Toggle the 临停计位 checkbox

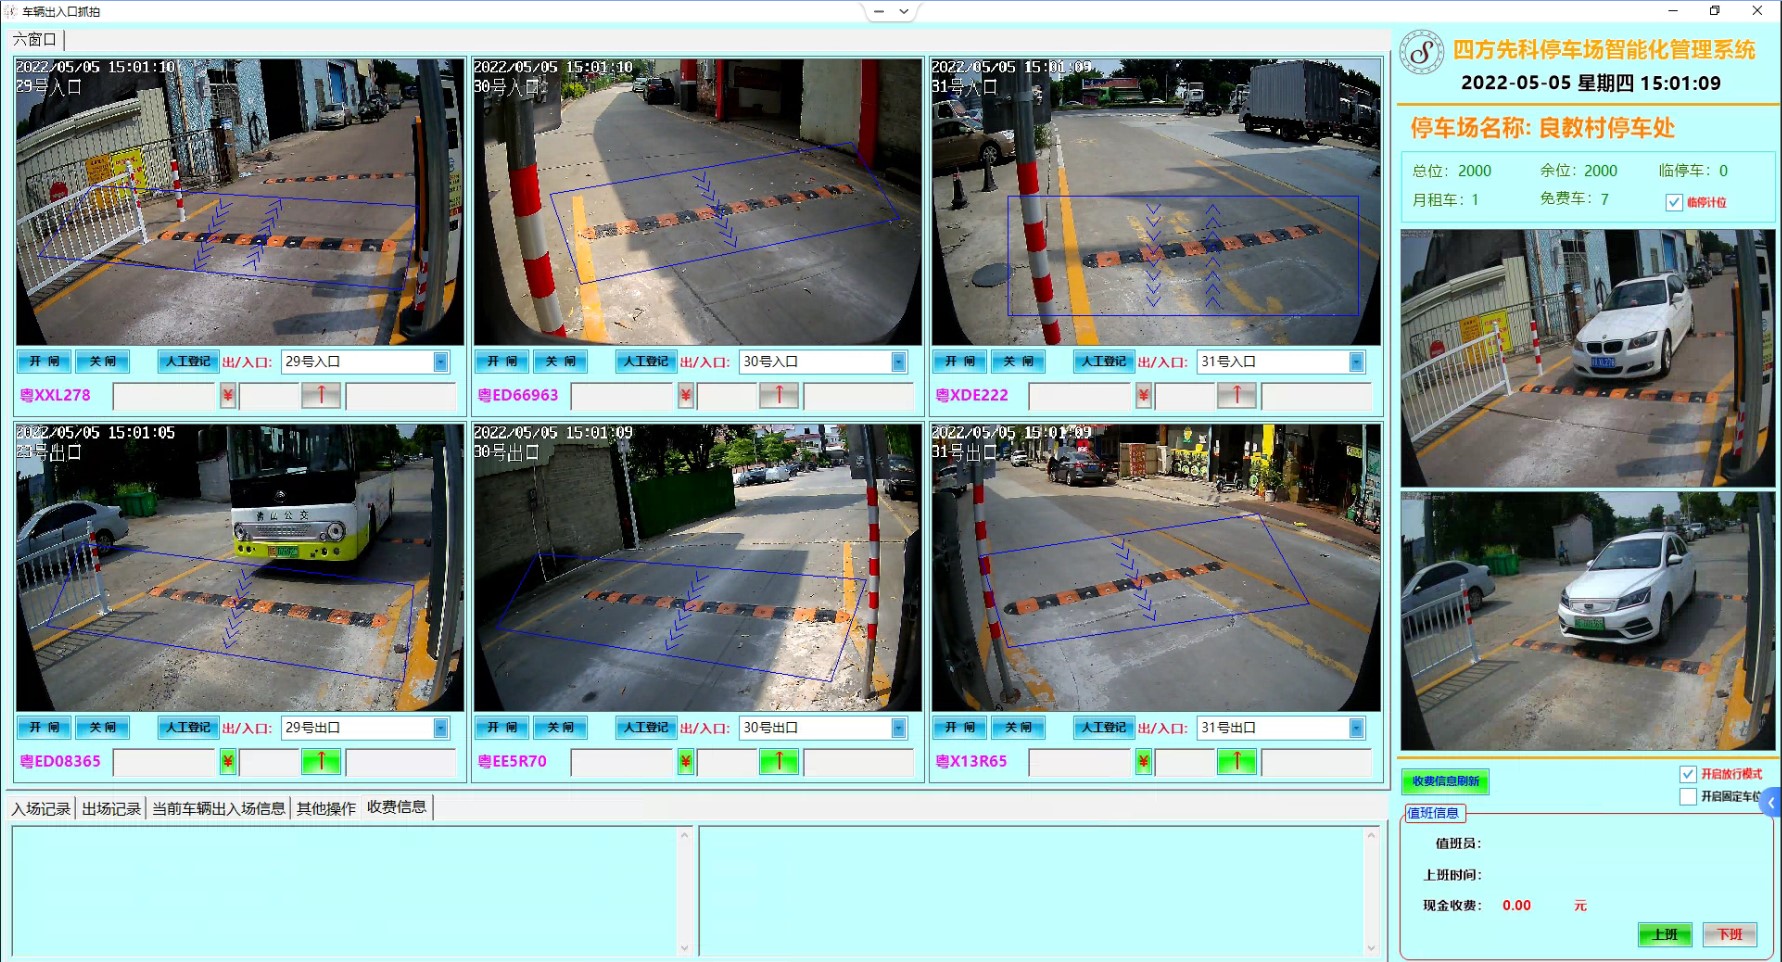[1674, 202]
